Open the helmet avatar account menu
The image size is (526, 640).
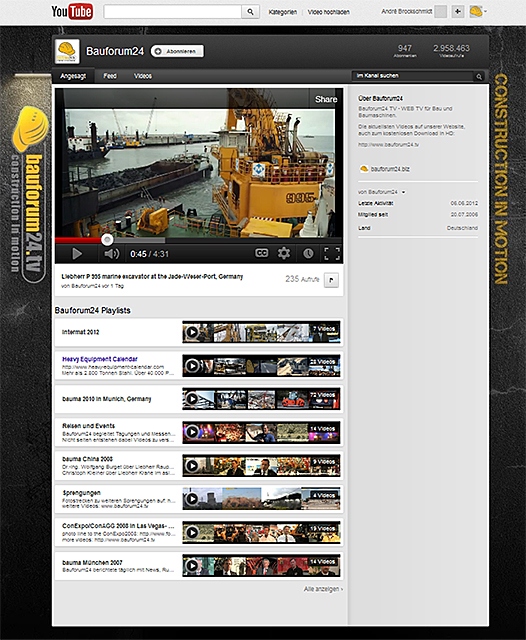477,11
